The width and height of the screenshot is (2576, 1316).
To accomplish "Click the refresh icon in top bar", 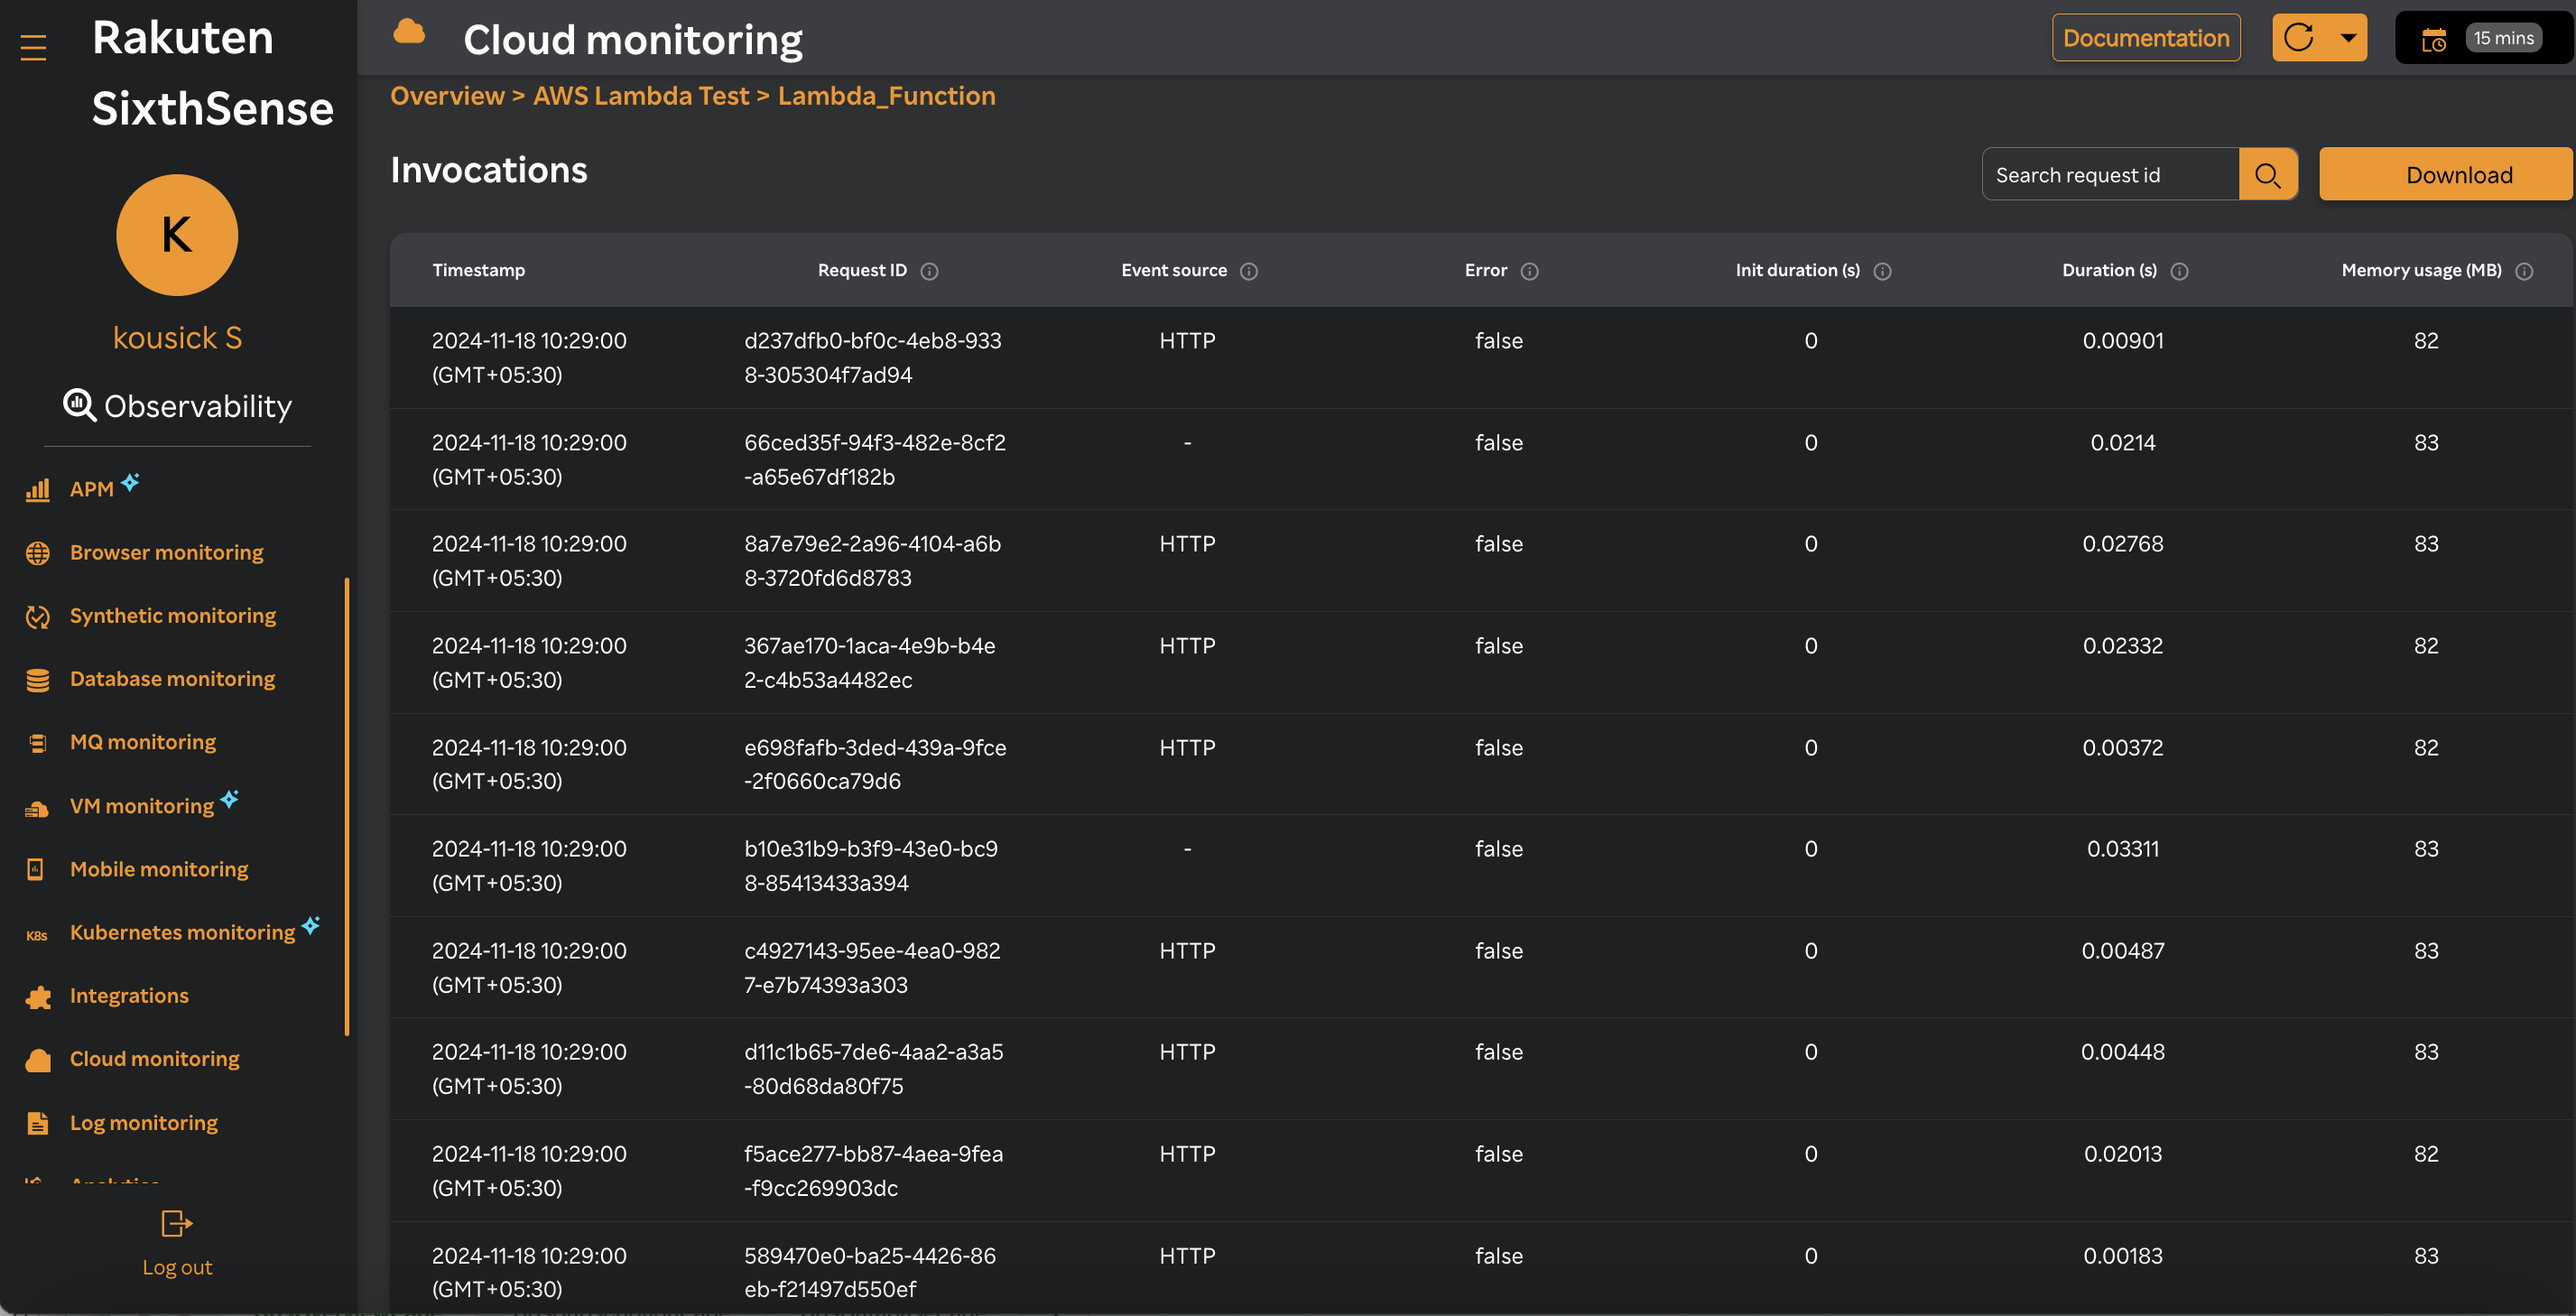I will click(x=2298, y=38).
